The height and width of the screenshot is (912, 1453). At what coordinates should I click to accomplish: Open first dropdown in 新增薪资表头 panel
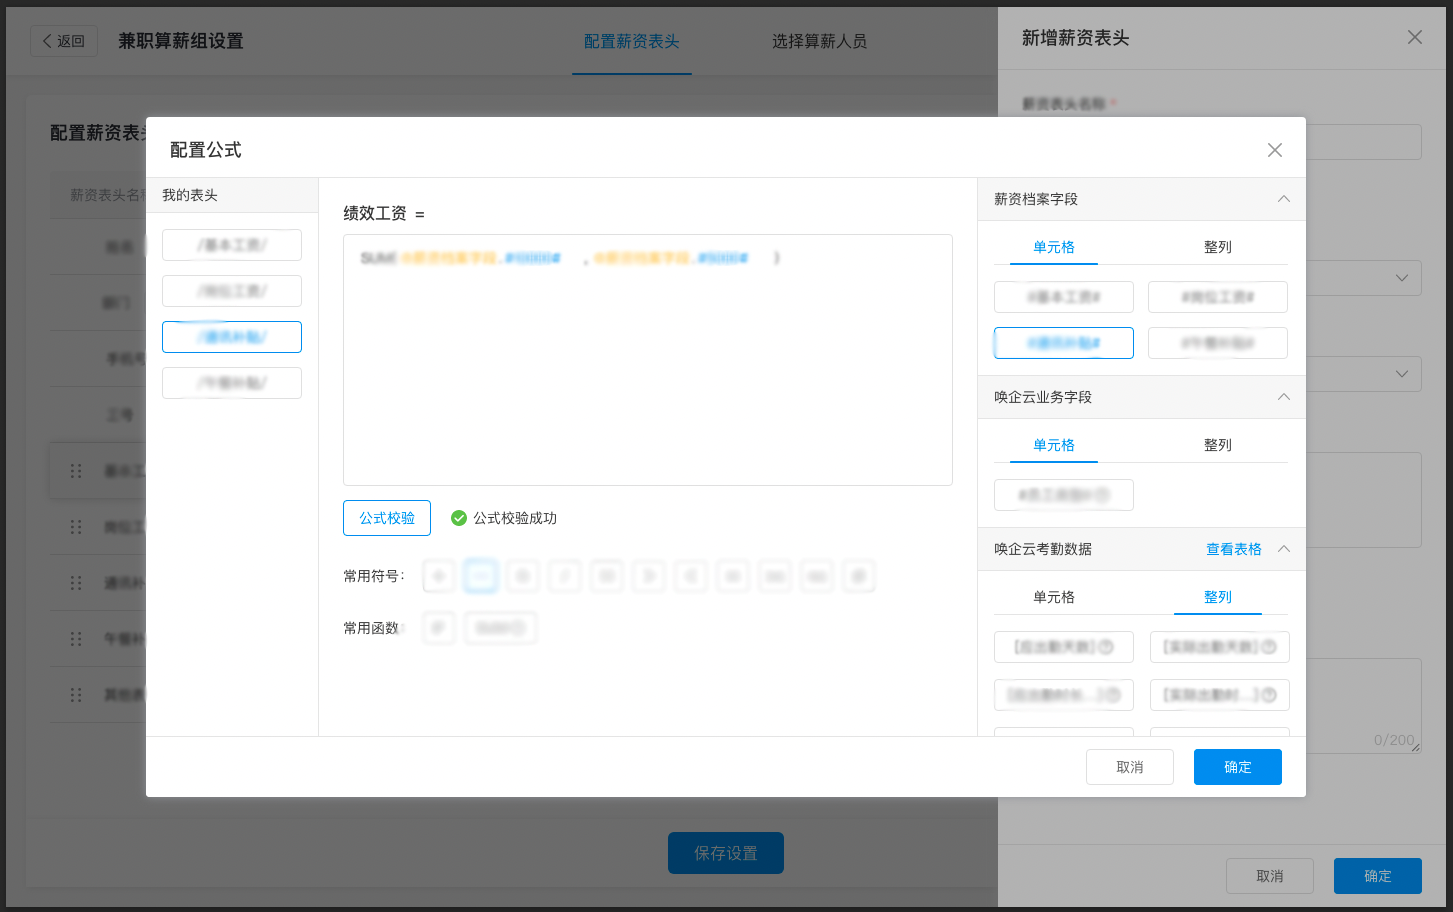tap(1364, 278)
